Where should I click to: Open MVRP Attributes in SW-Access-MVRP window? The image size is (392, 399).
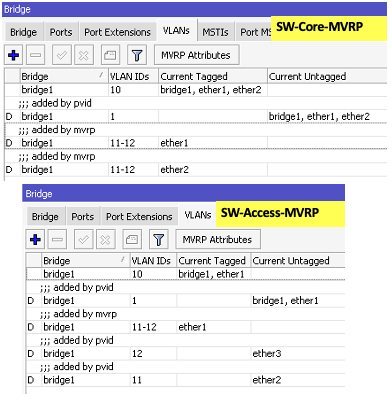coord(218,239)
